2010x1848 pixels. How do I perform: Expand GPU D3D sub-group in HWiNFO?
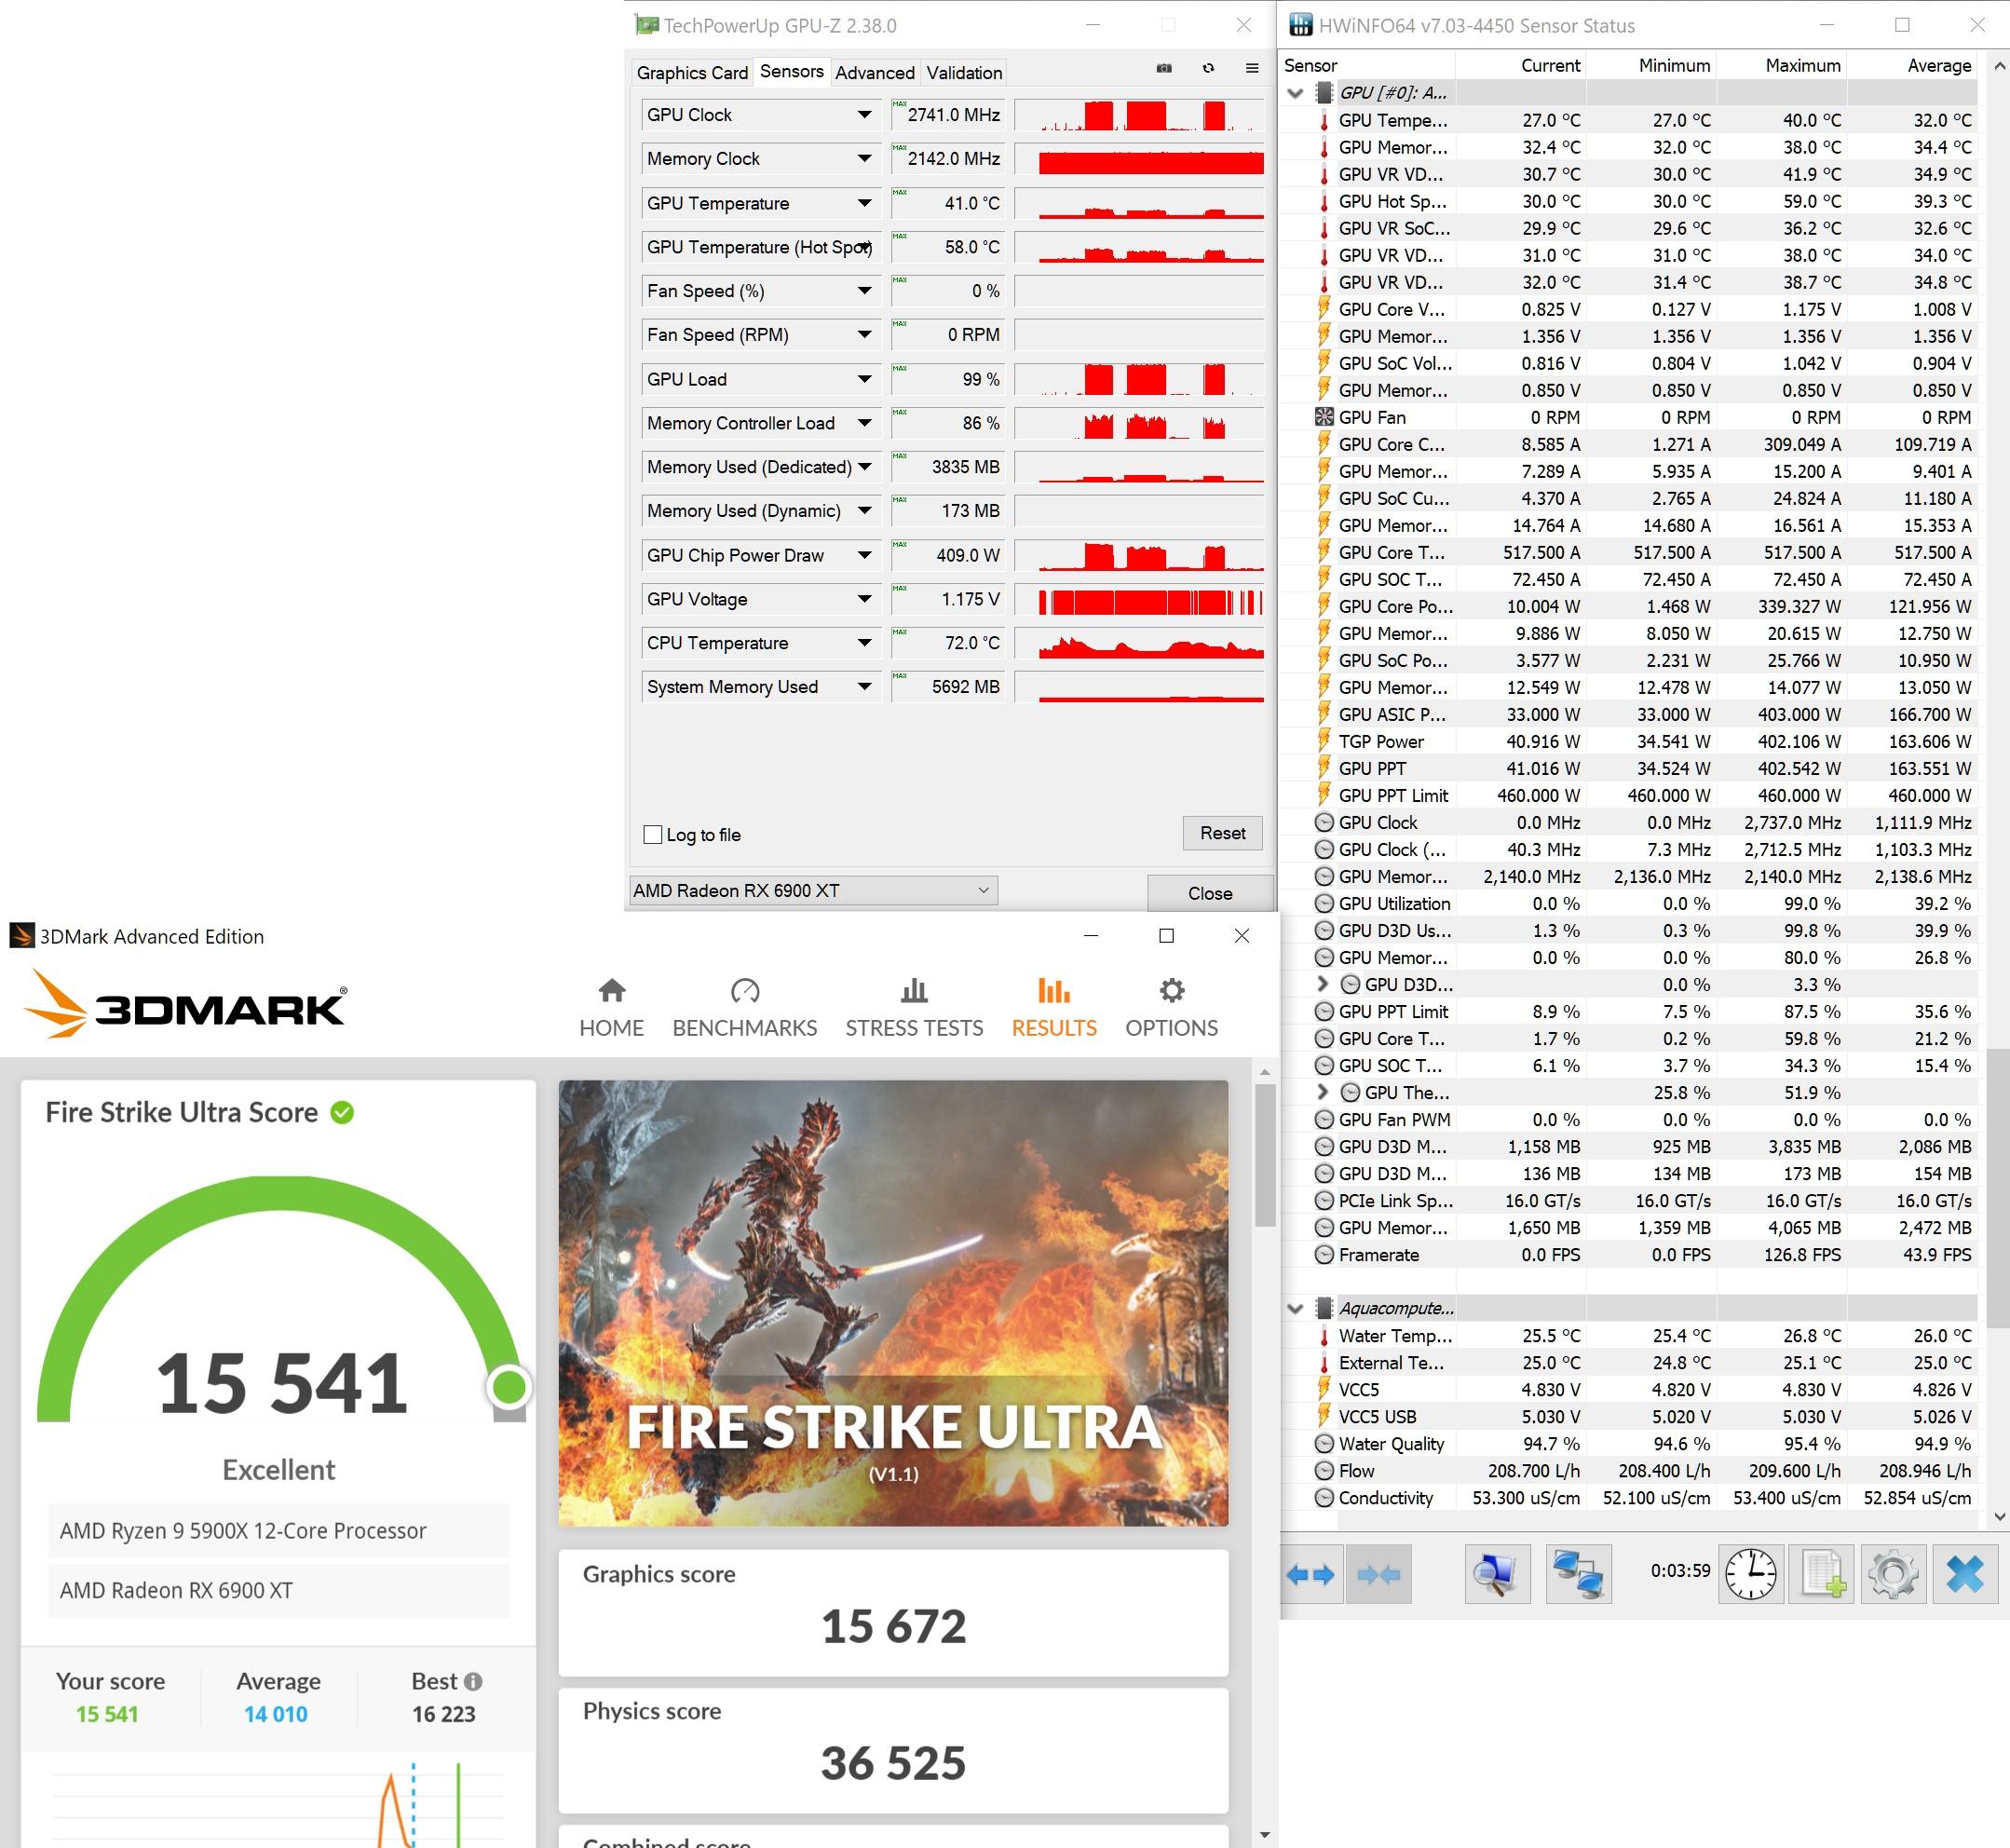(x=1323, y=984)
